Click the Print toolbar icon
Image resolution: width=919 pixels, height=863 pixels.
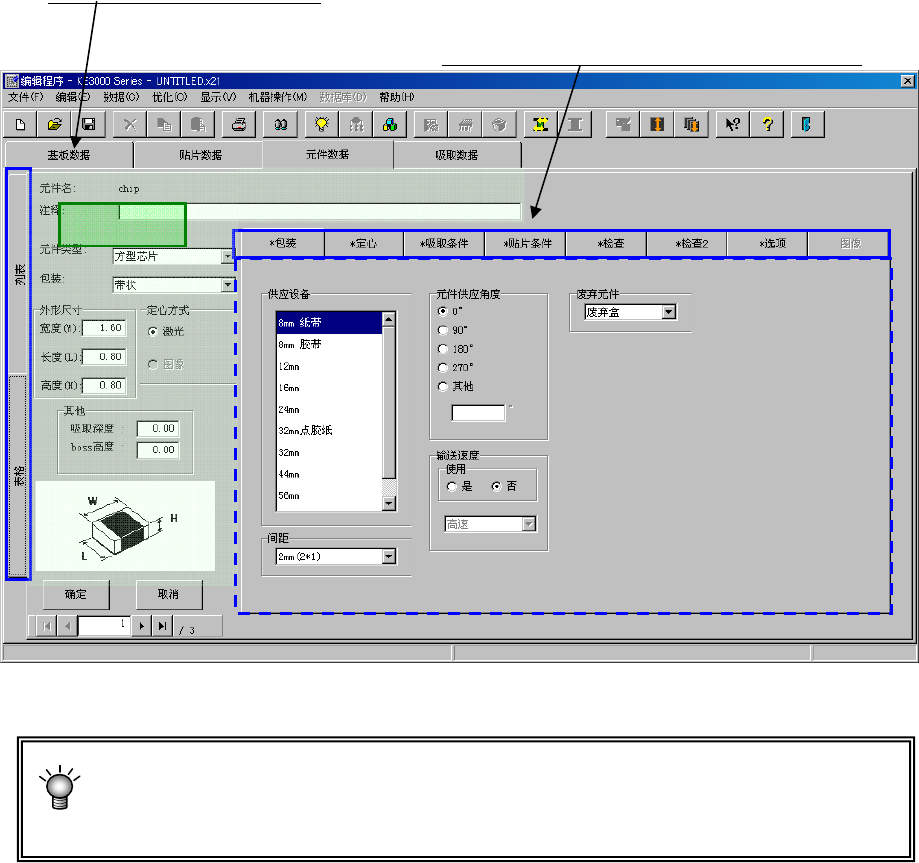[x=239, y=124]
